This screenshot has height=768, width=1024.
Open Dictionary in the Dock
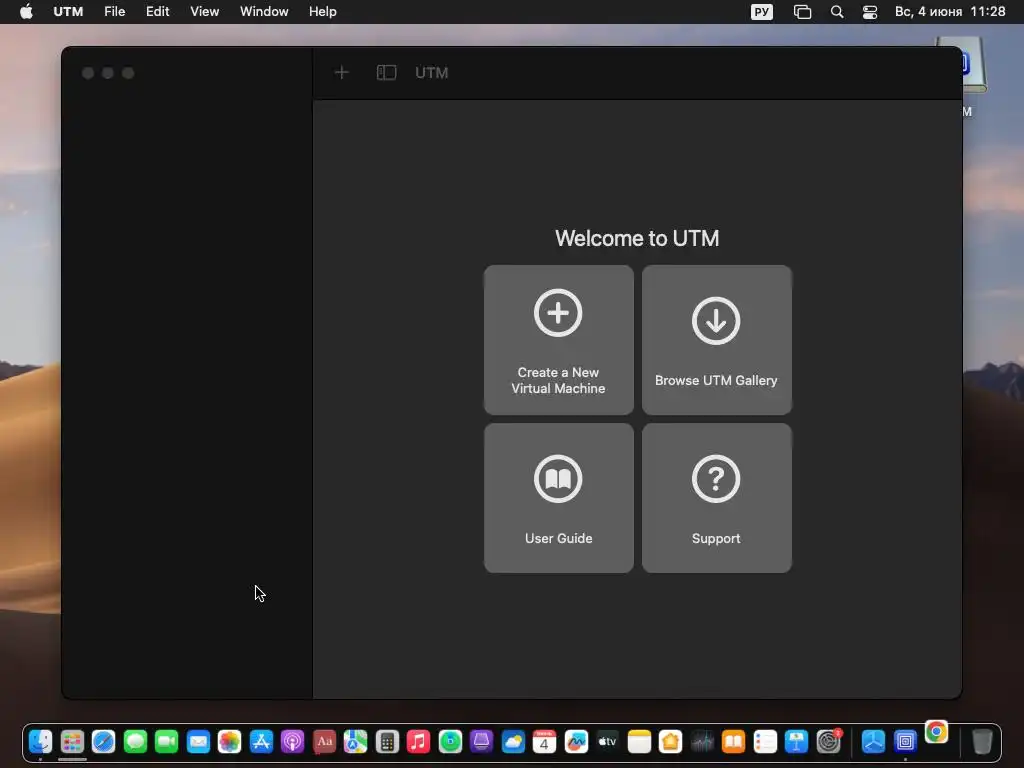324,742
